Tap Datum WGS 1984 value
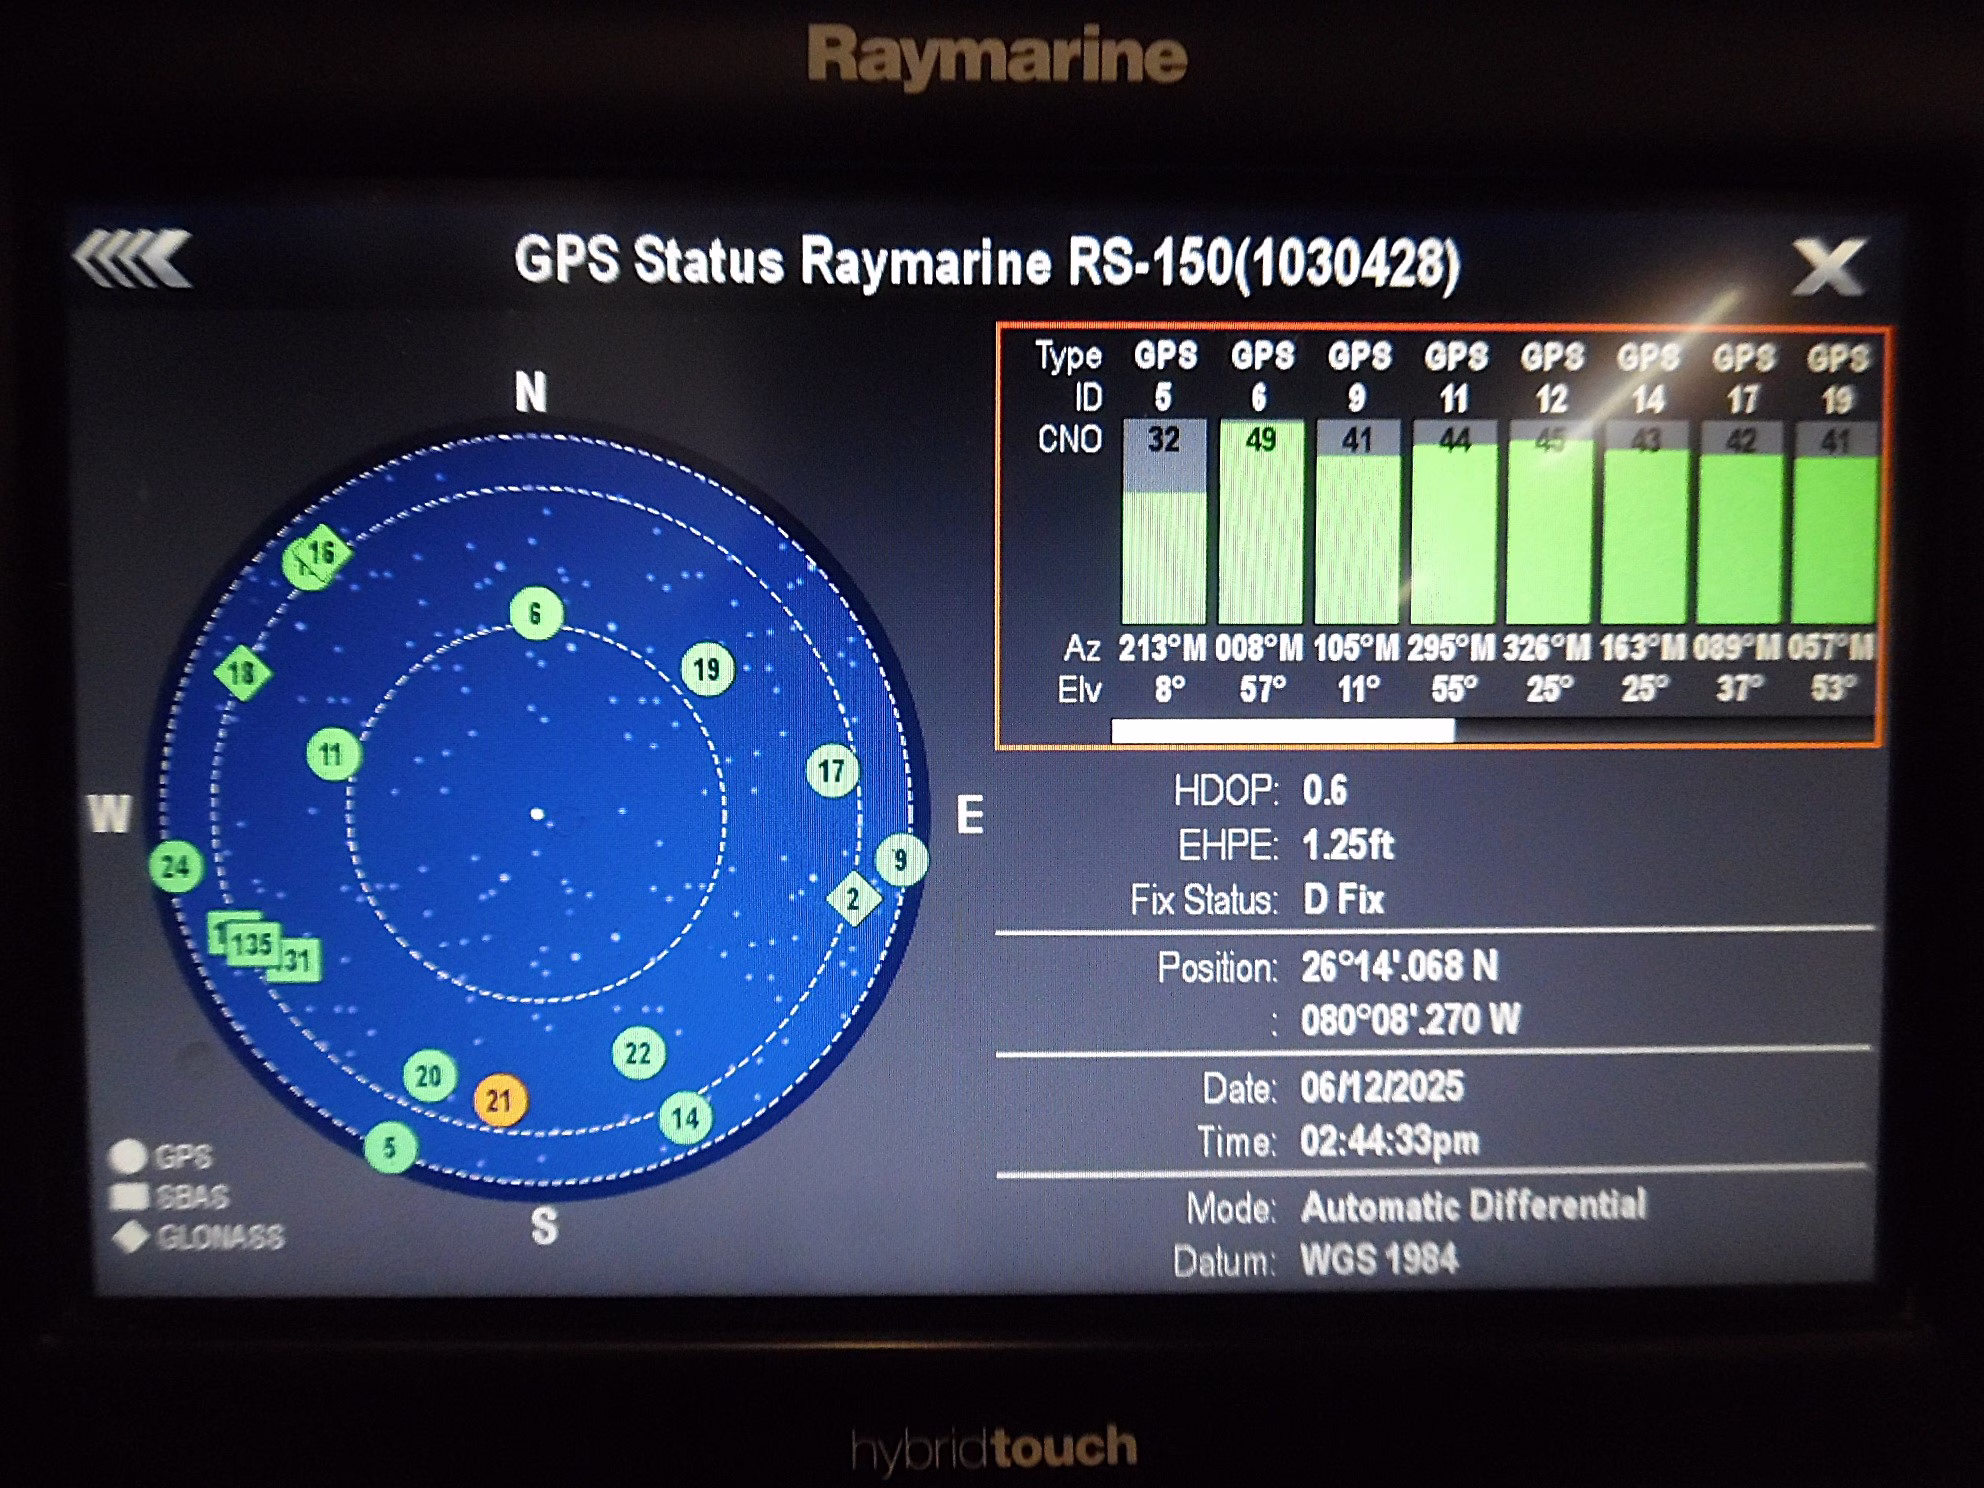Viewport: 1984px width, 1488px height. coord(1380,1260)
